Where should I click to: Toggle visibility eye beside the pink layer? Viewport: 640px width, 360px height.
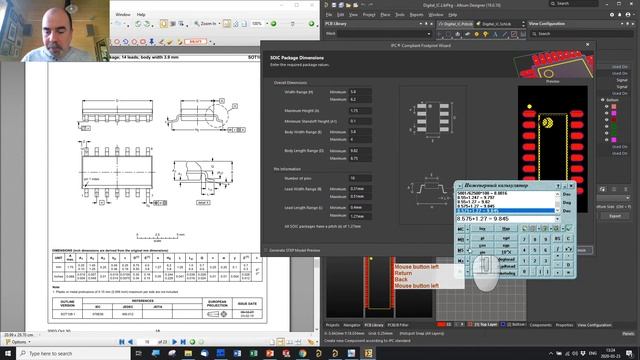click(607, 107)
